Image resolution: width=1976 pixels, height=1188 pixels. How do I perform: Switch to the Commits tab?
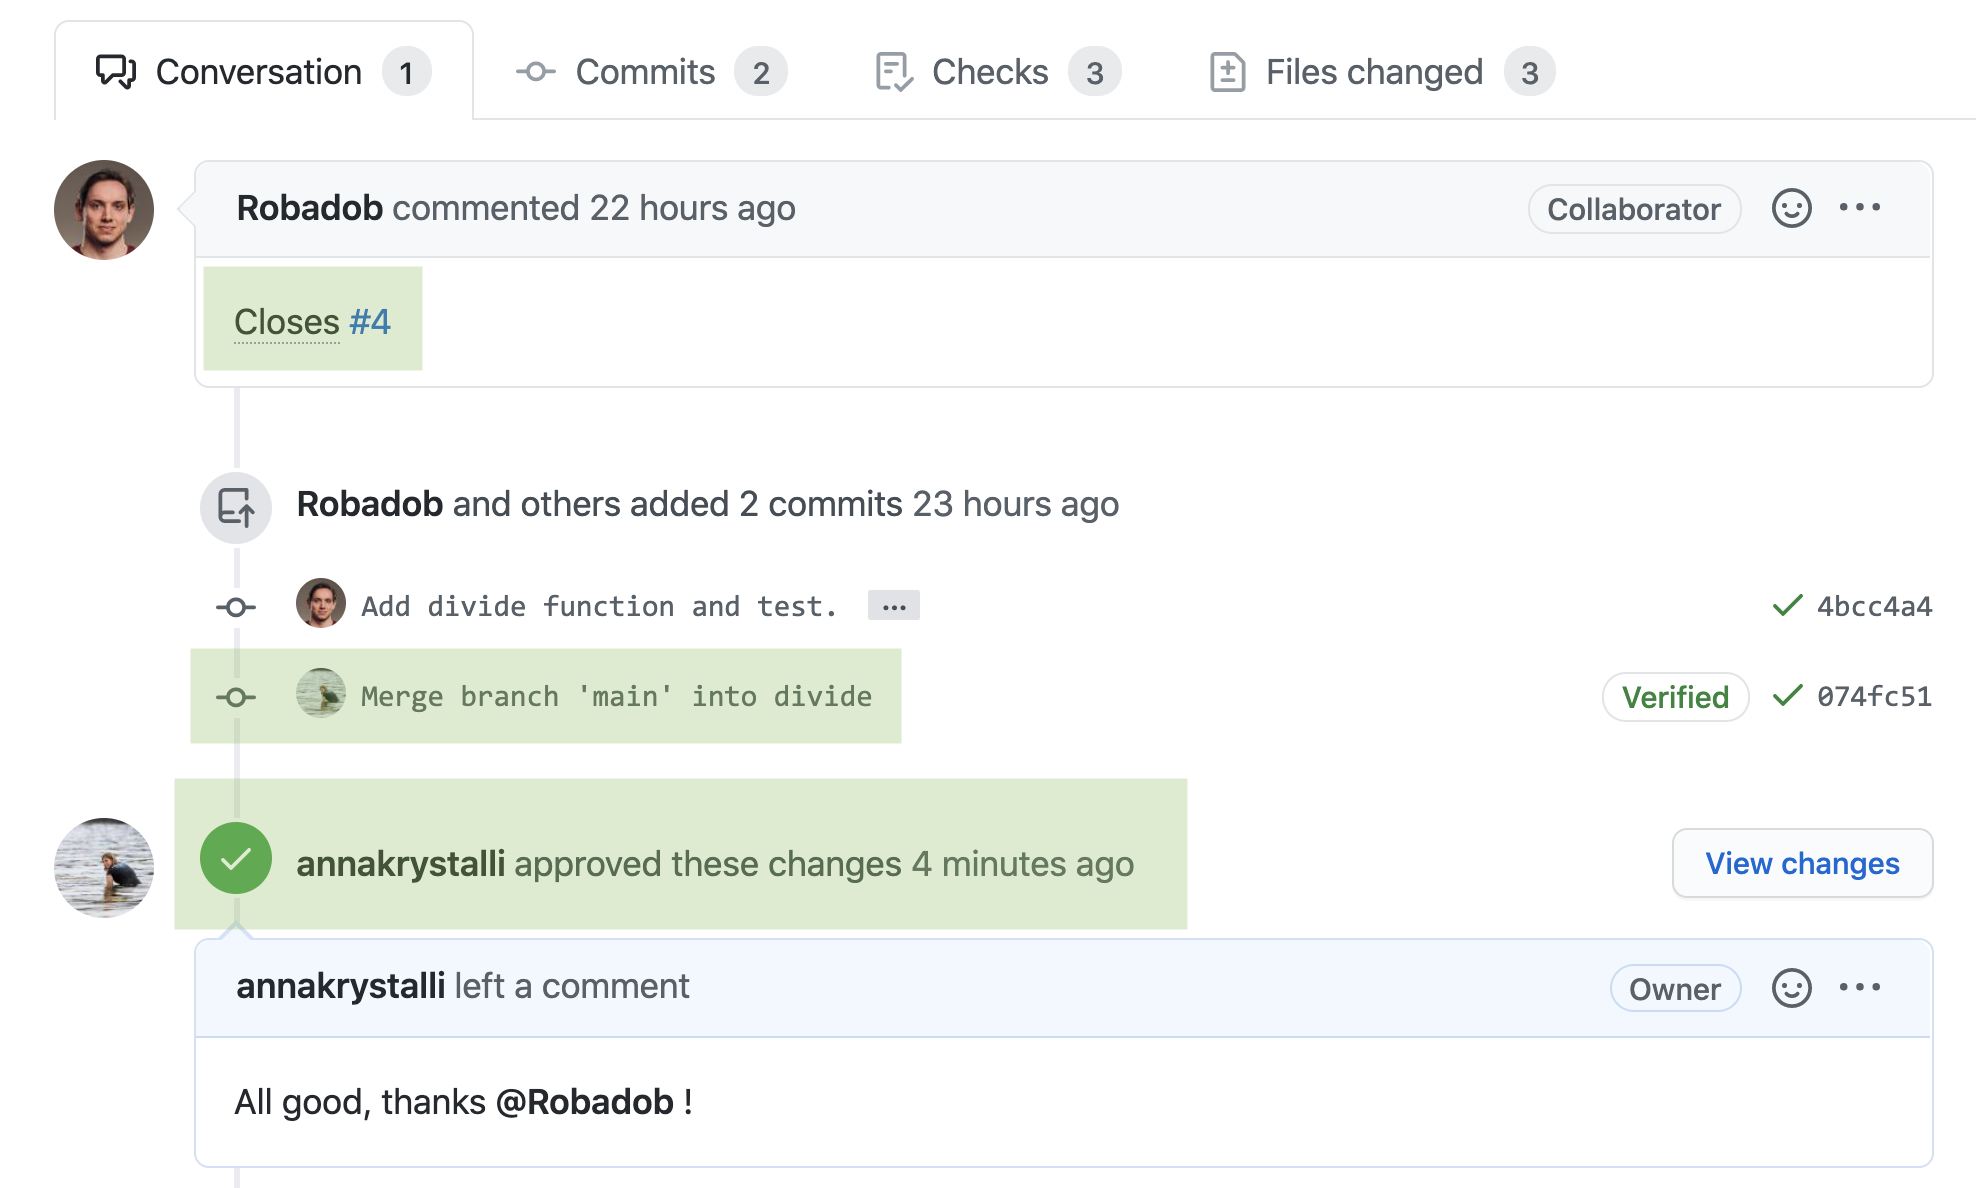click(651, 72)
